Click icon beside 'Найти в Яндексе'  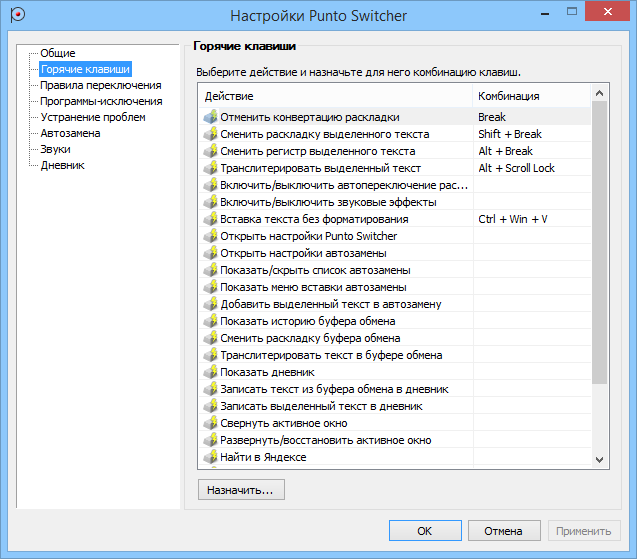click(210, 457)
